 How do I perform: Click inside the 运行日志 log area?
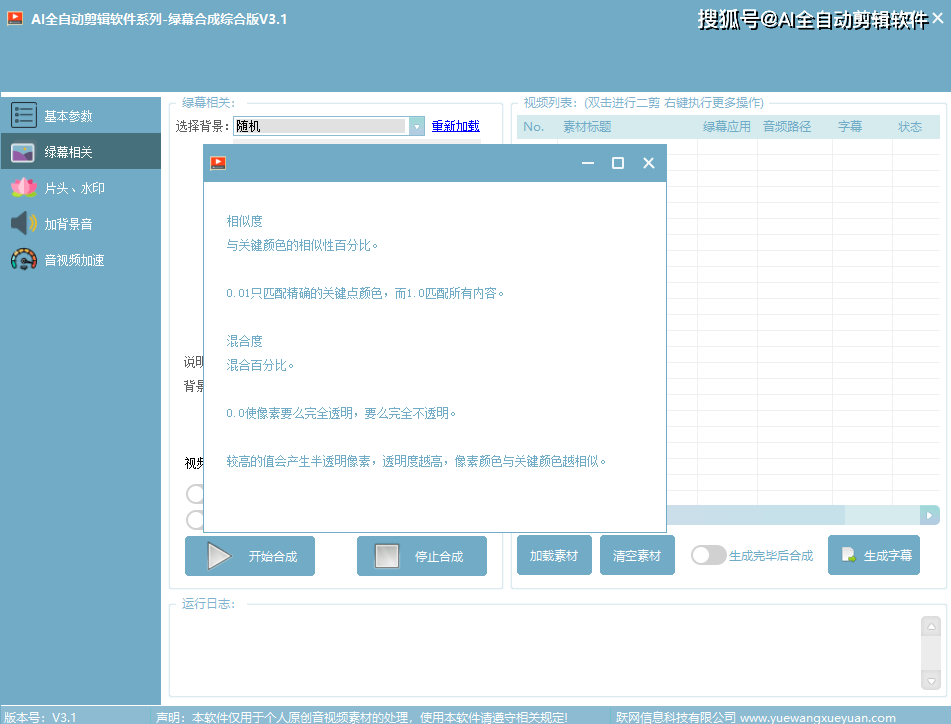pos(545,654)
